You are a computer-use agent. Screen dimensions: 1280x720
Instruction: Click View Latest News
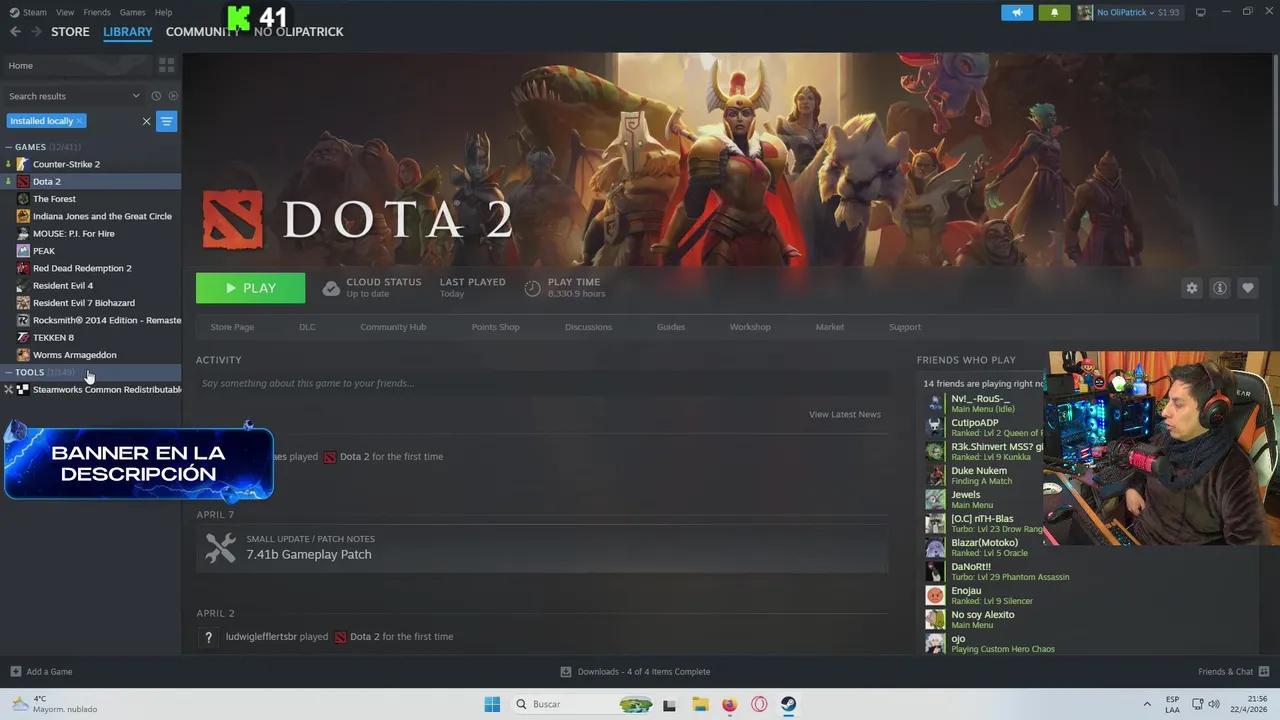tap(845, 414)
